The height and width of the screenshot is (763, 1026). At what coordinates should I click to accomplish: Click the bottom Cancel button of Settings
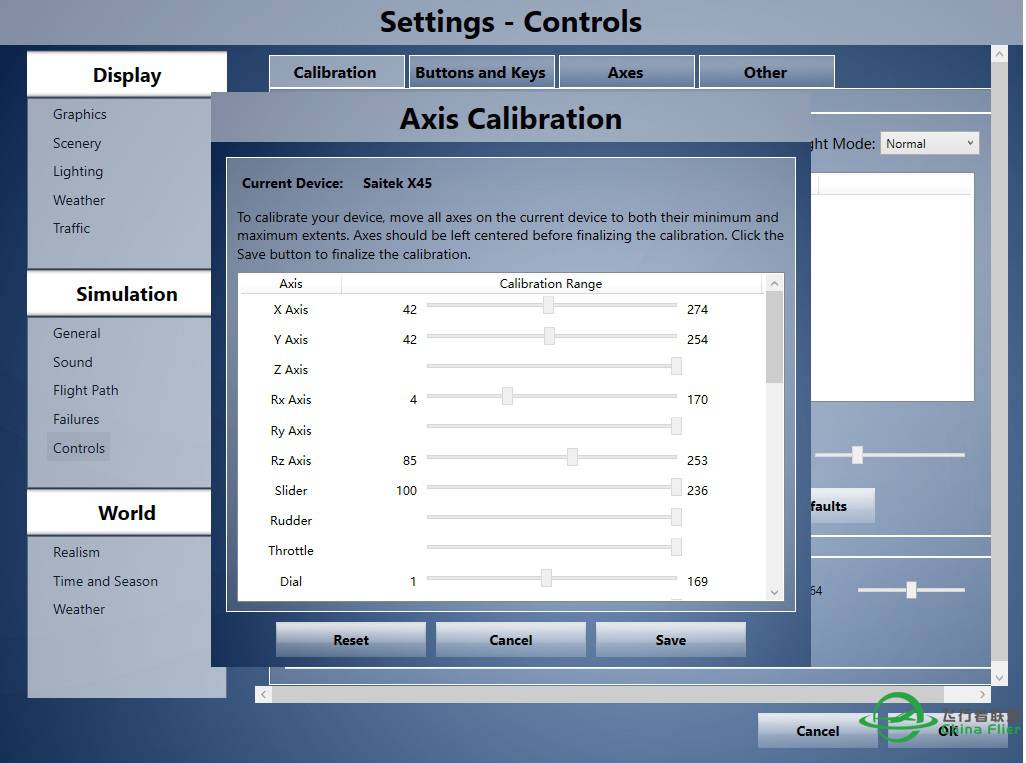(817, 731)
